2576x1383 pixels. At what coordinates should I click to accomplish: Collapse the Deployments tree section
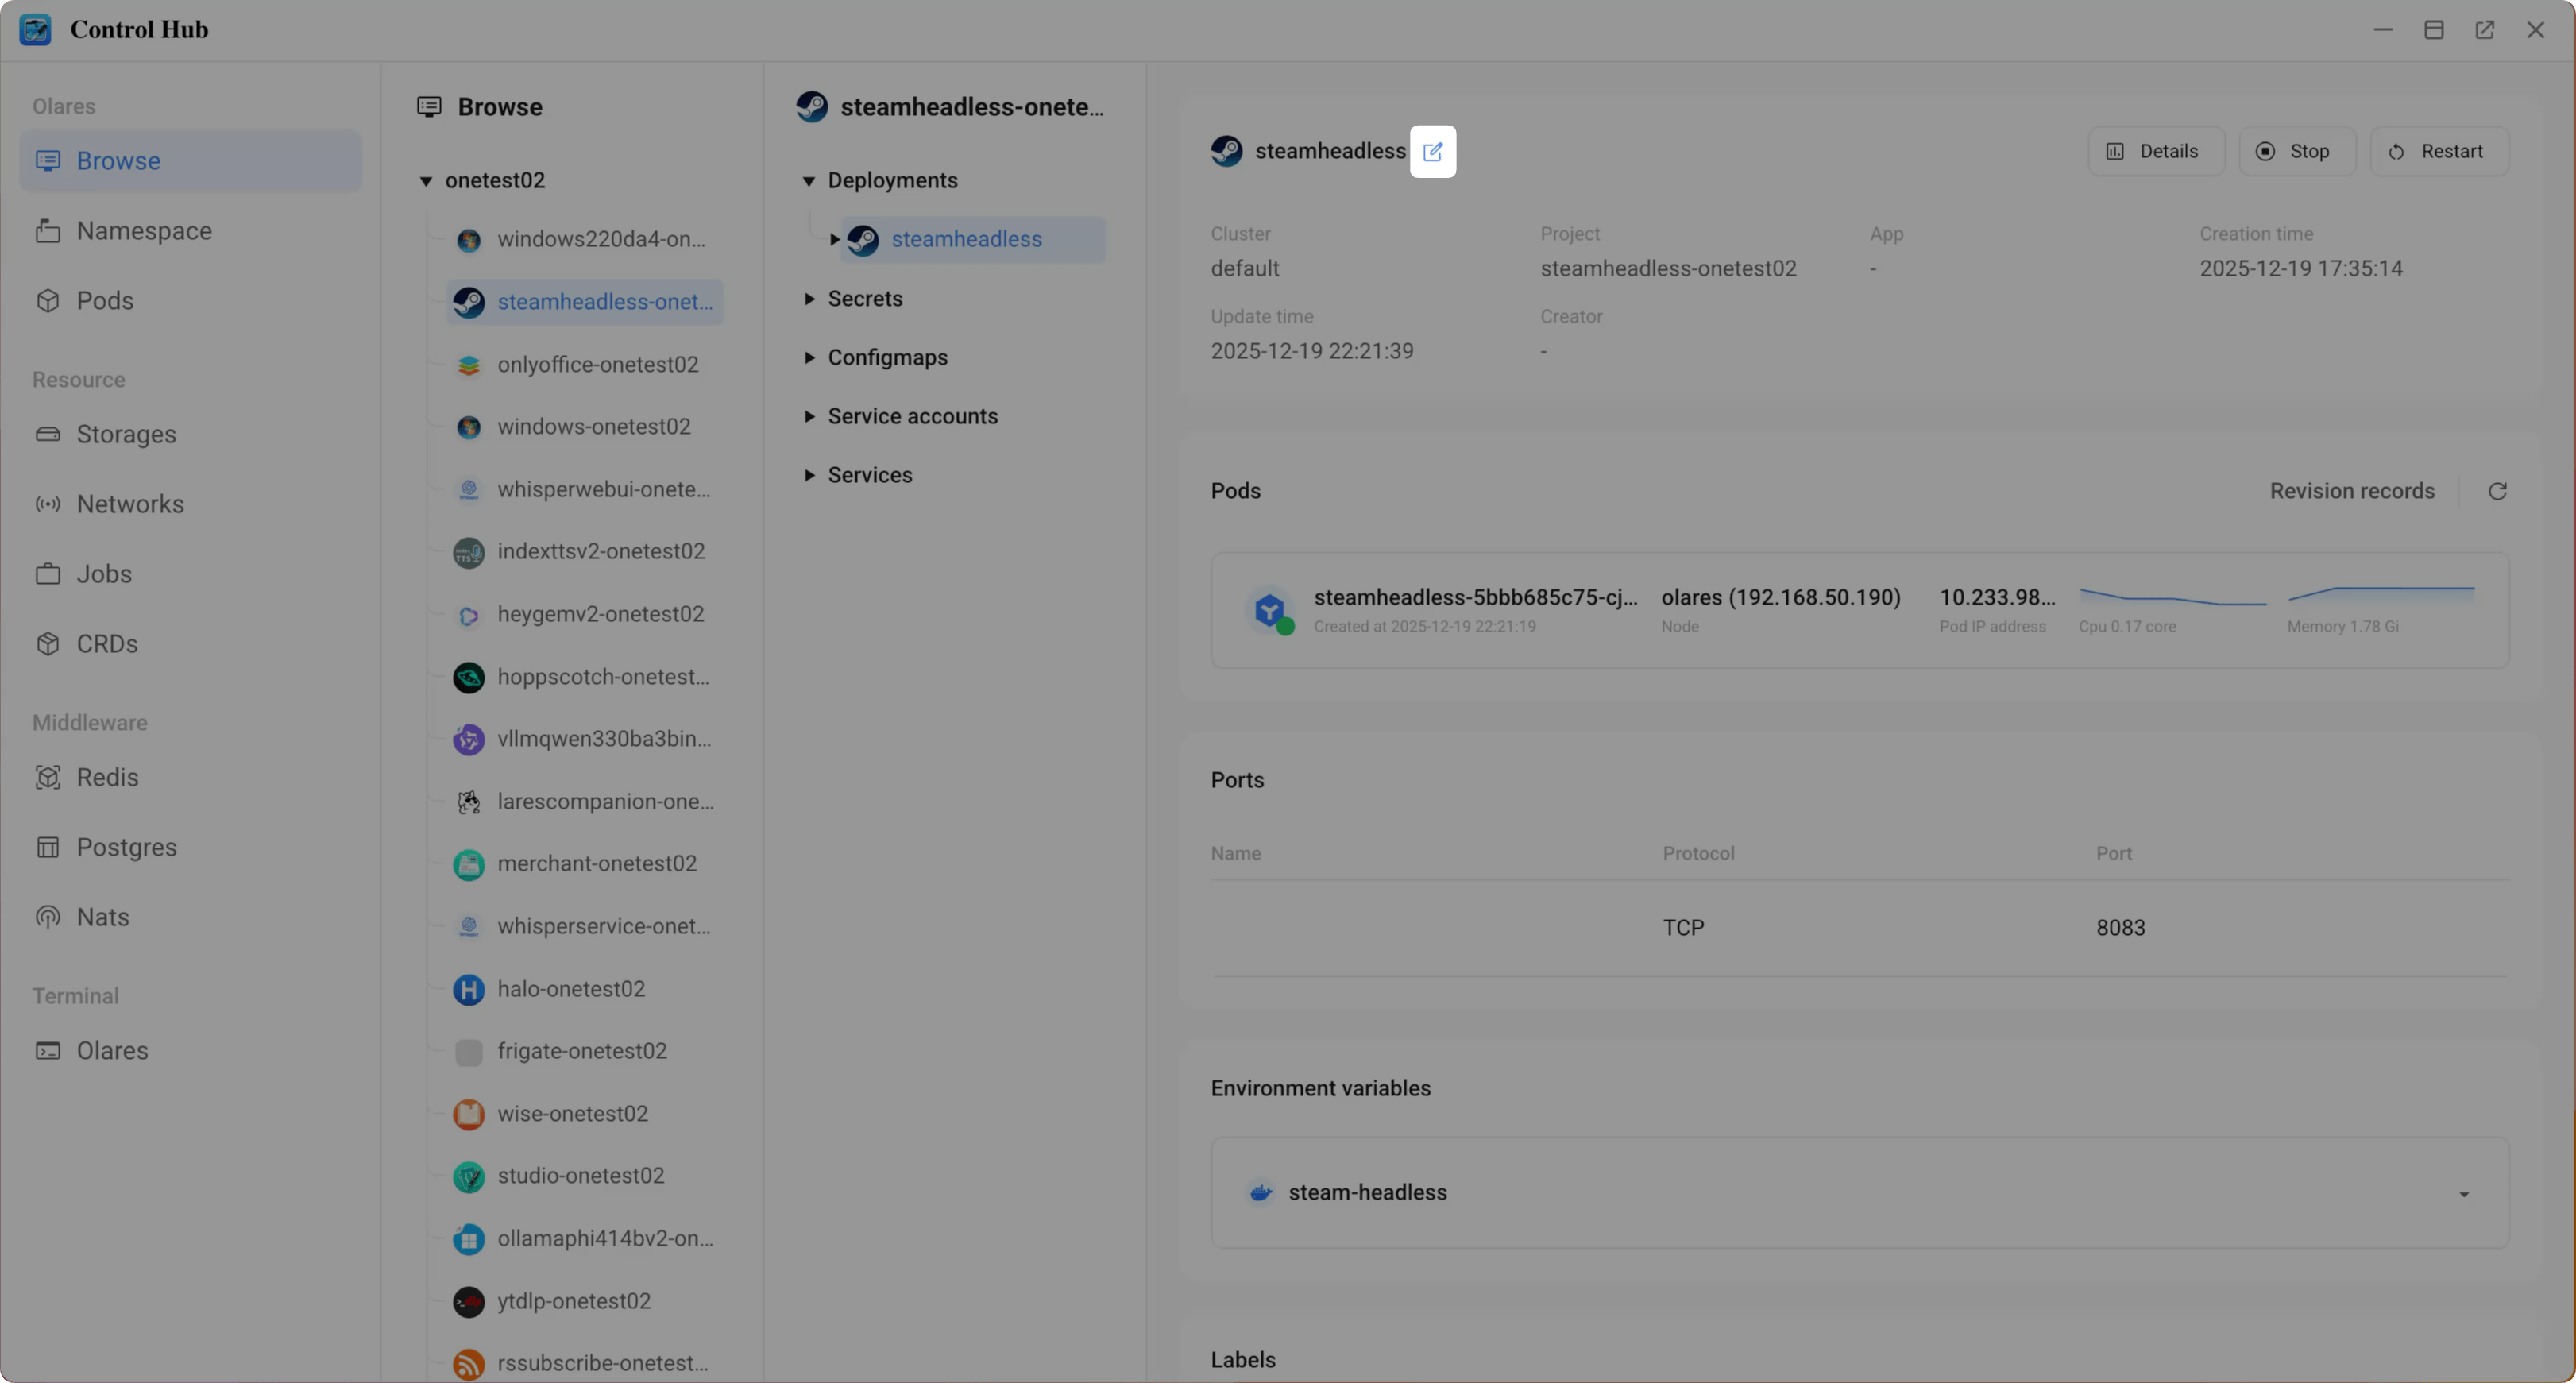tap(810, 180)
